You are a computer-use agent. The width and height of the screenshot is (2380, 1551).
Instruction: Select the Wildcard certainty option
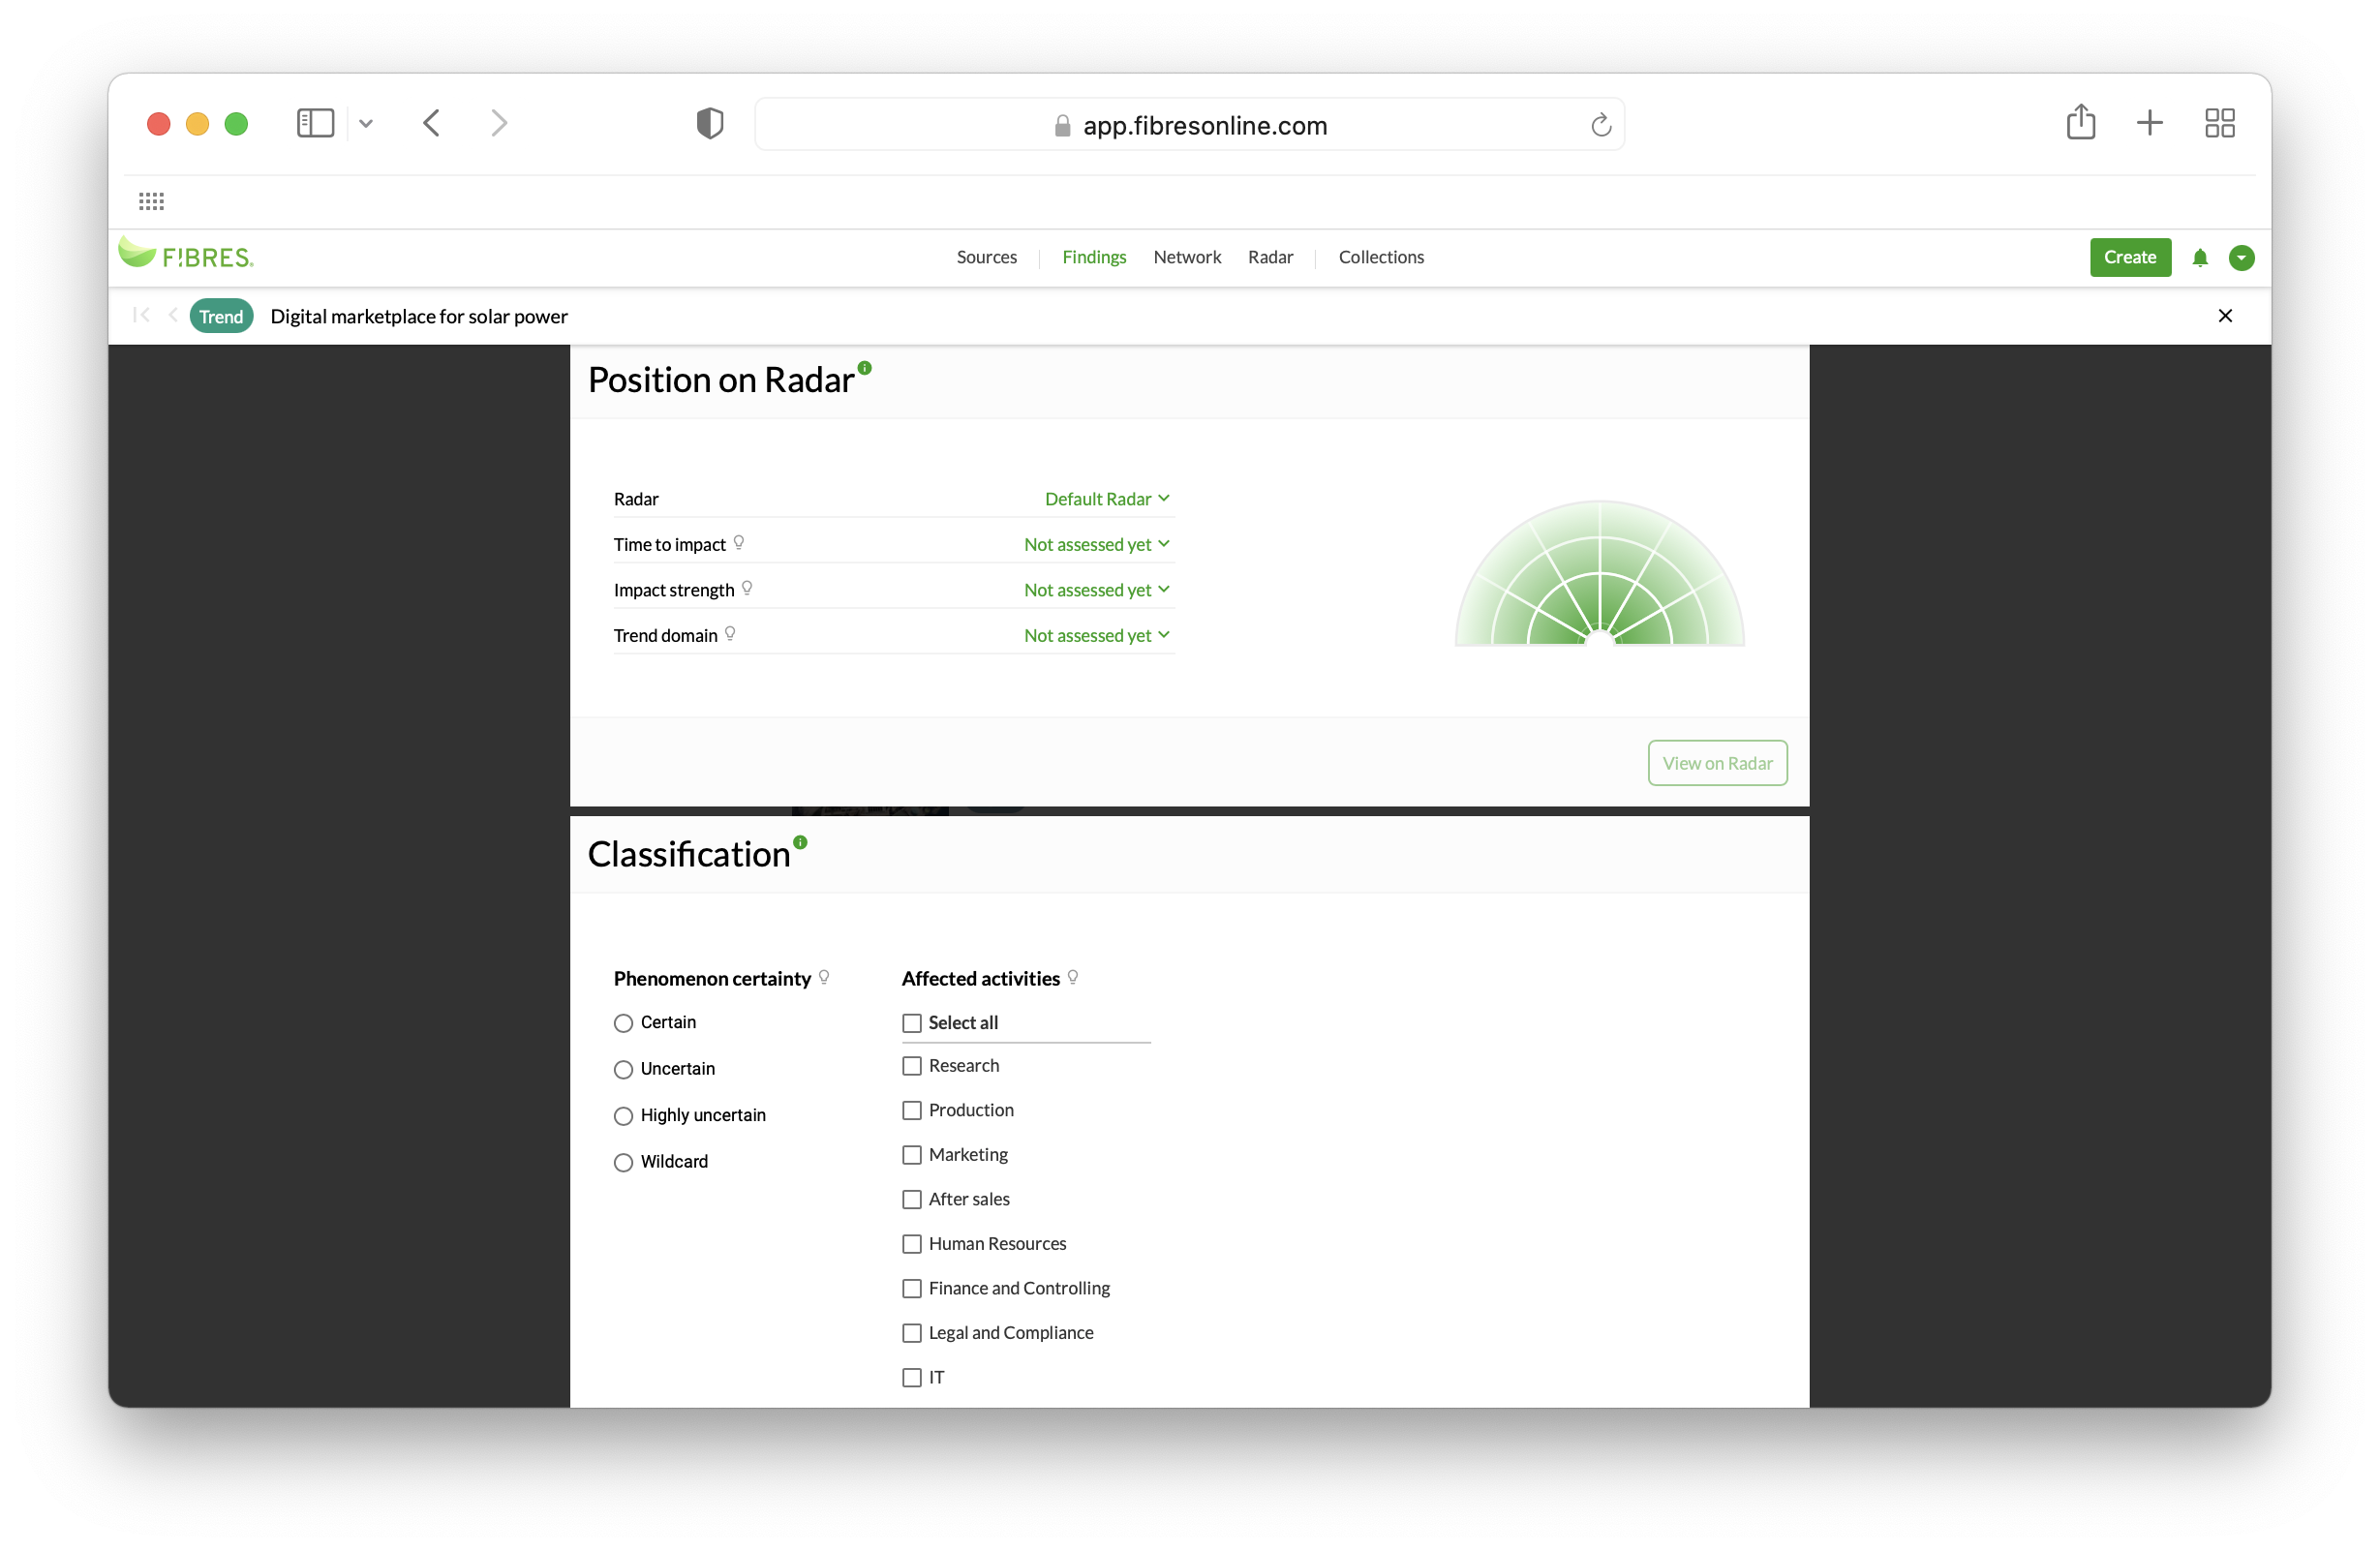623,1162
